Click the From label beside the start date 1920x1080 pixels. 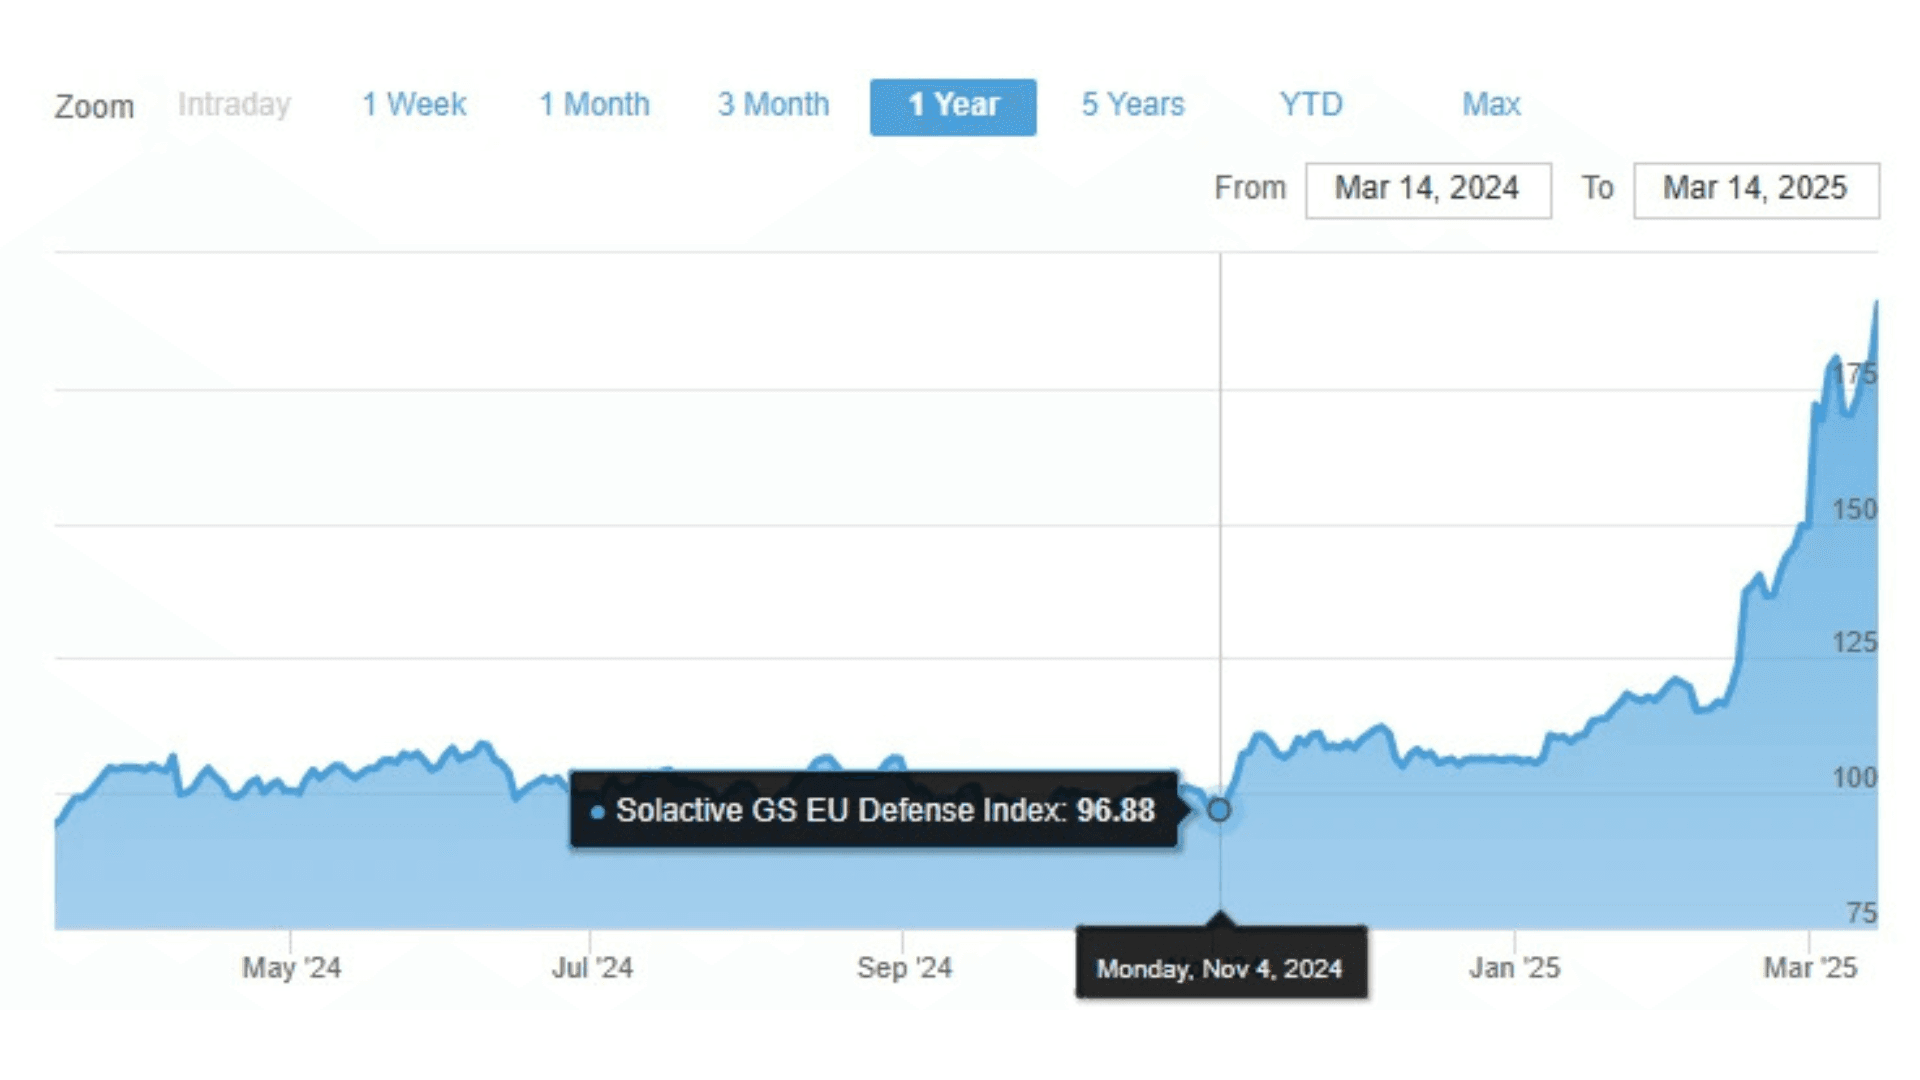click(x=1250, y=188)
